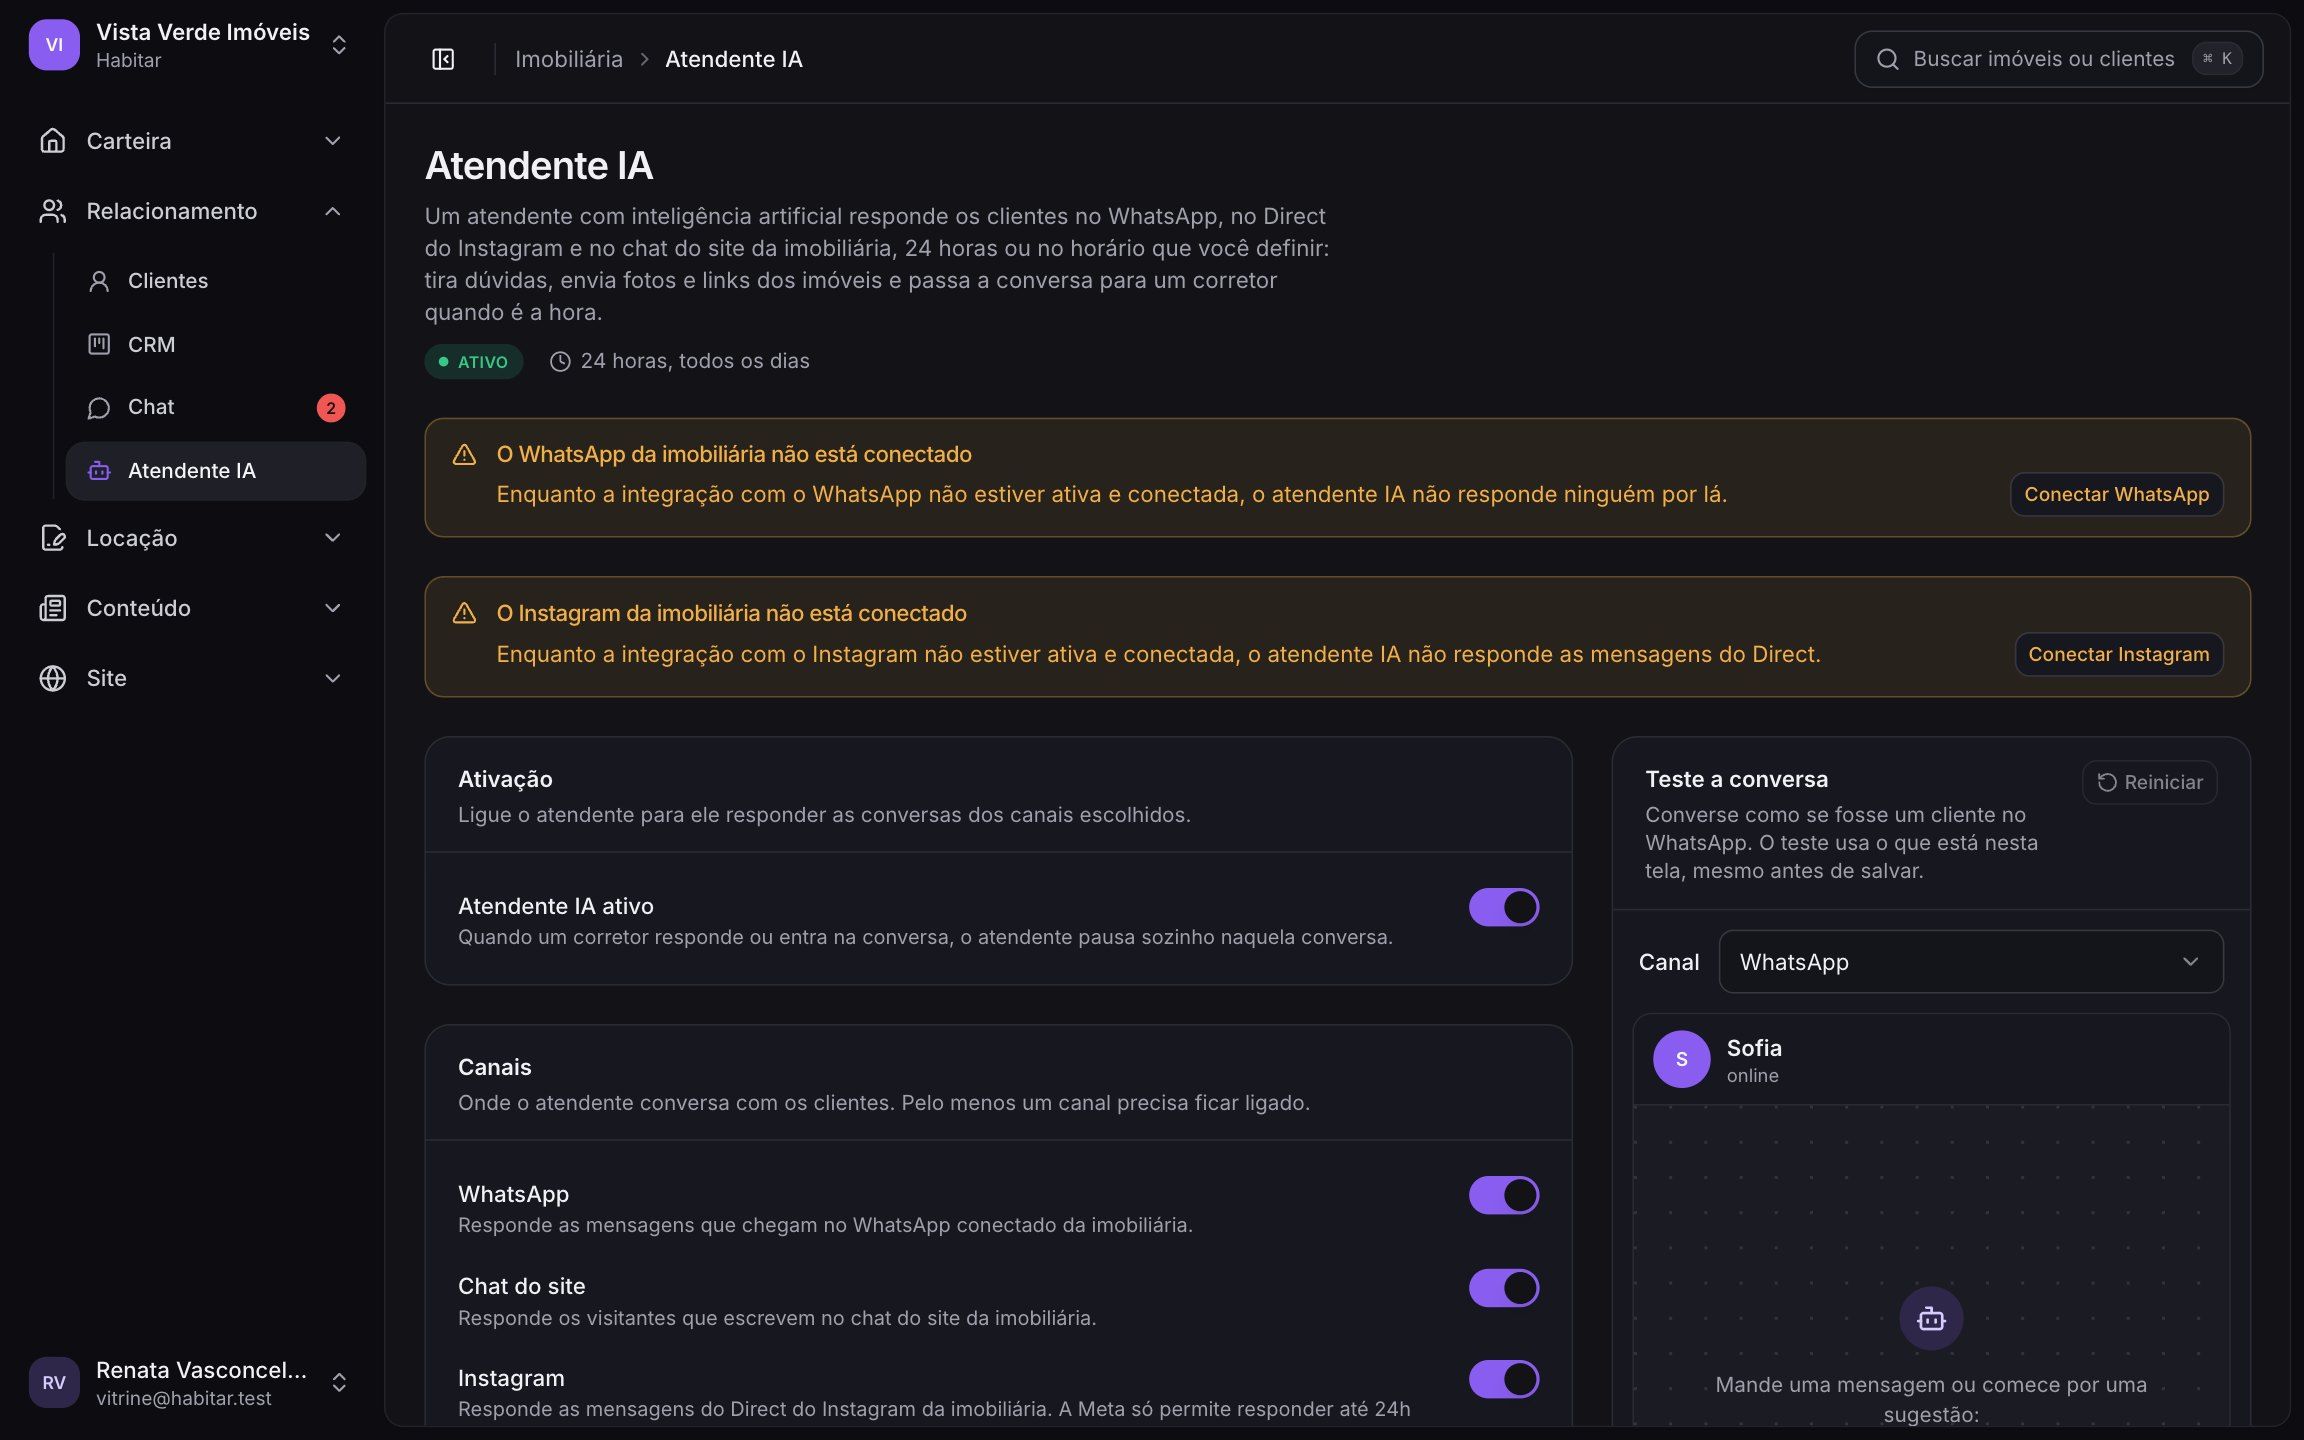Viewport: 2304px width, 1440px height.
Task: Collapse the Relacionamento section chevron
Action: click(x=333, y=211)
